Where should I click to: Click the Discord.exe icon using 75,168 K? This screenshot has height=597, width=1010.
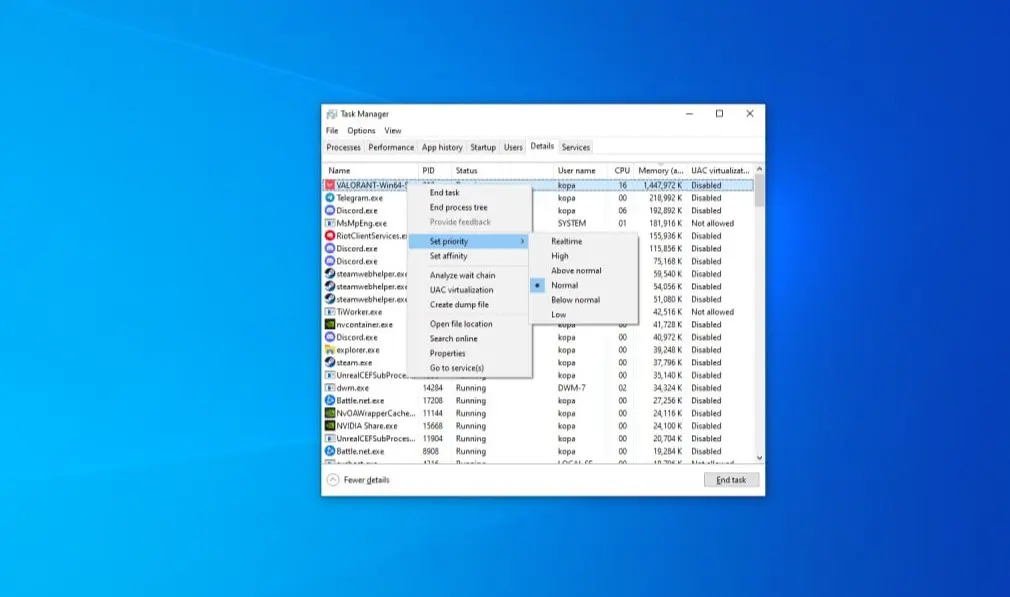point(330,261)
